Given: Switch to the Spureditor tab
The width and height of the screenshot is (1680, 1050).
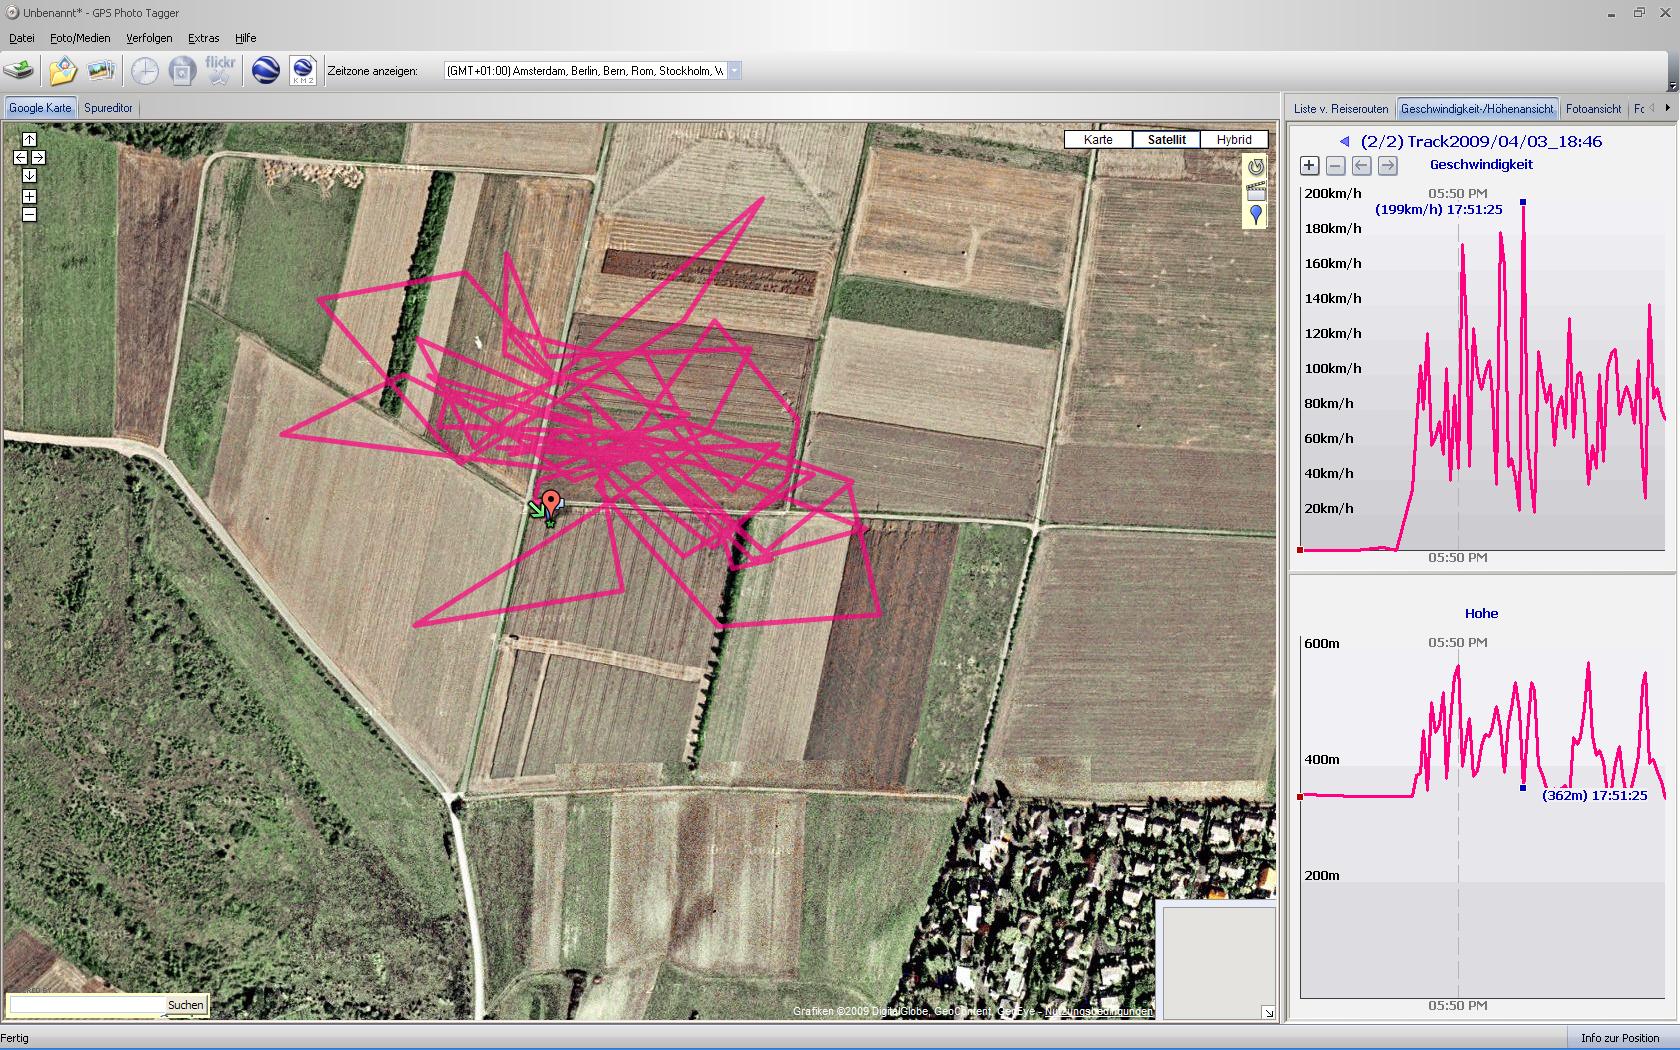Looking at the screenshot, I should pos(108,108).
